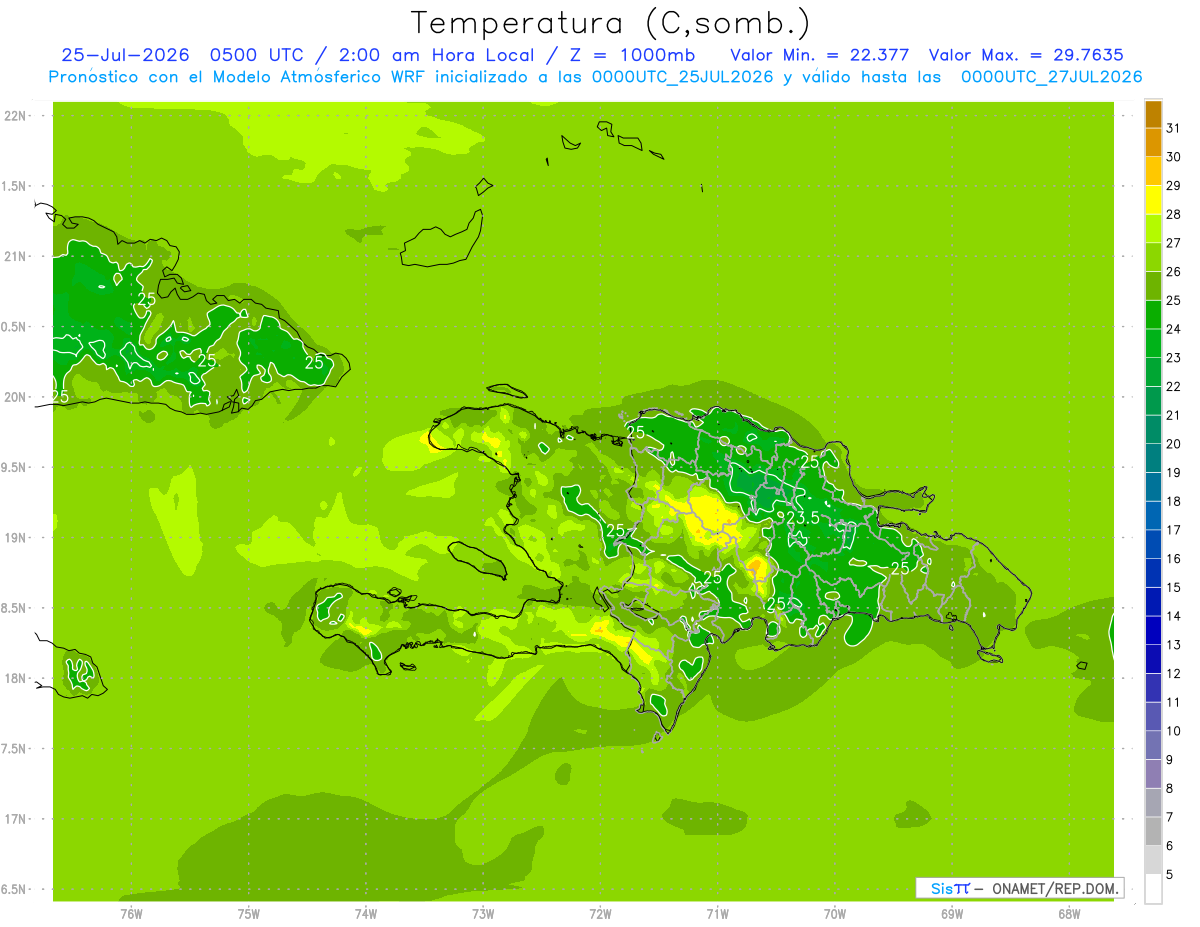1200x927 pixels.
Task: Click the 21N latitude label
Action: (14, 256)
